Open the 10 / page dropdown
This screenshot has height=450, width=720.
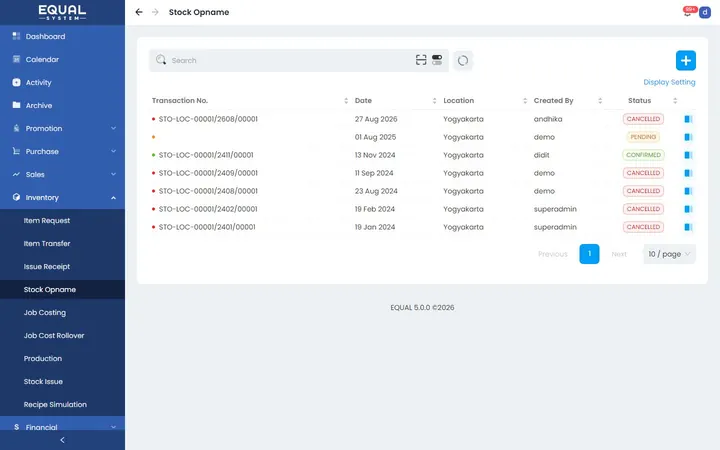point(669,254)
